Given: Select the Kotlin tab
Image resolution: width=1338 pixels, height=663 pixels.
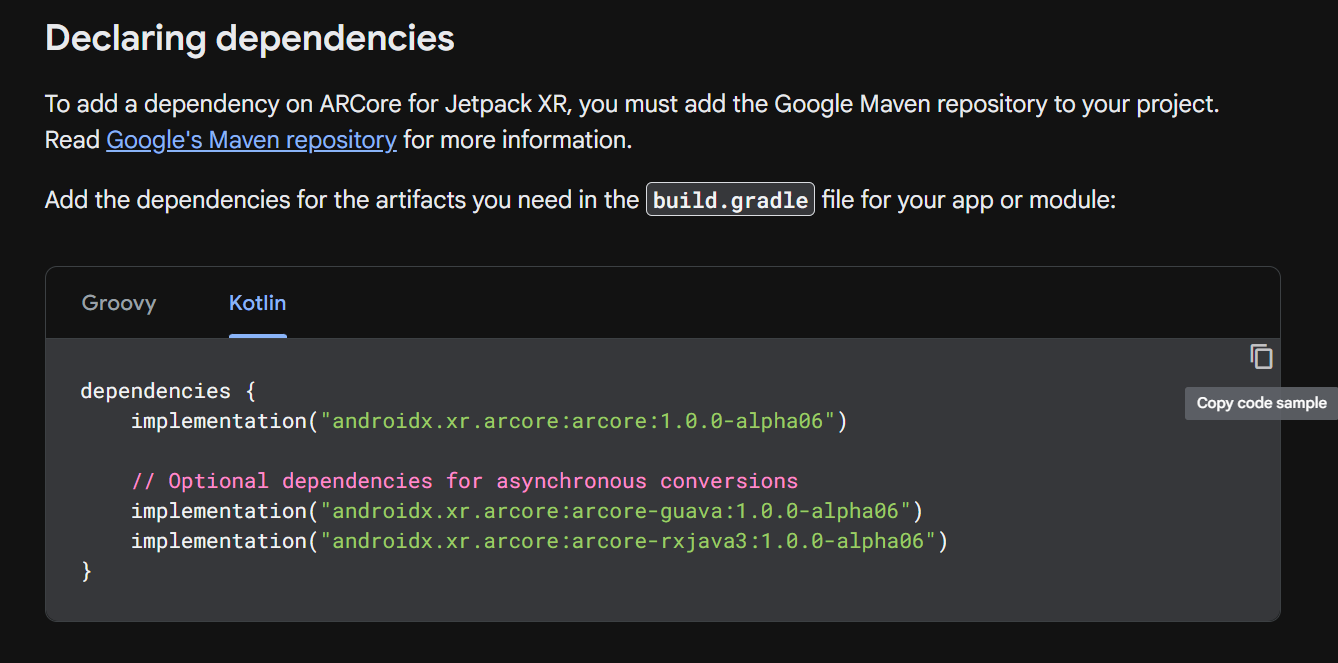Looking at the screenshot, I should point(257,303).
